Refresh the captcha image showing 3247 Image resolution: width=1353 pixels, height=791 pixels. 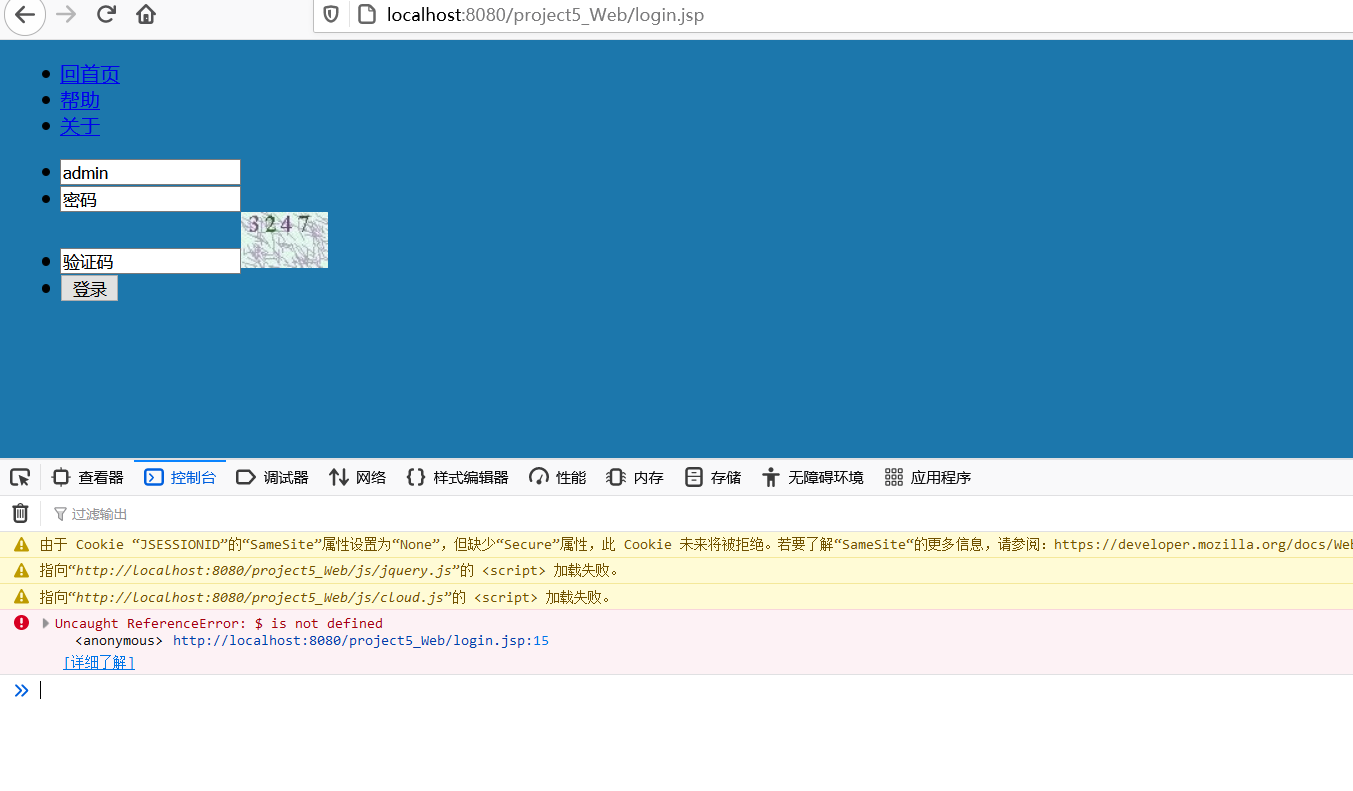pyautogui.click(x=285, y=240)
